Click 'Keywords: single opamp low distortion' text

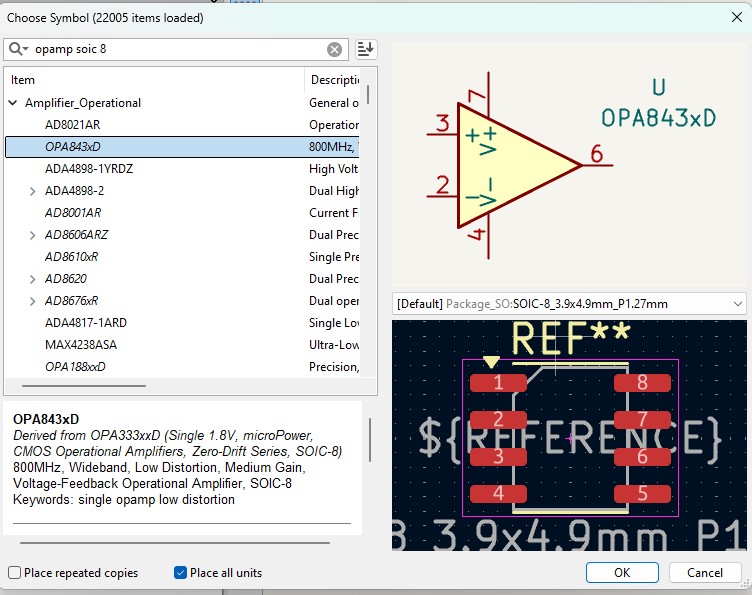click(124, 500)
